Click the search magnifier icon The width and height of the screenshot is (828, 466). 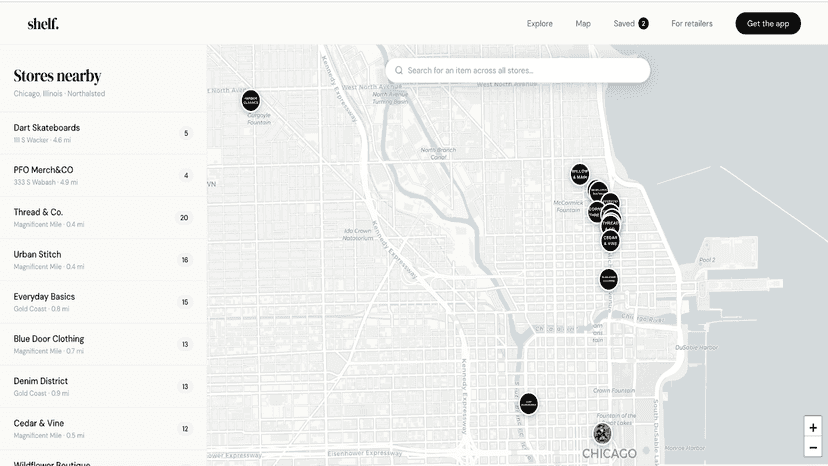point(399,70)
